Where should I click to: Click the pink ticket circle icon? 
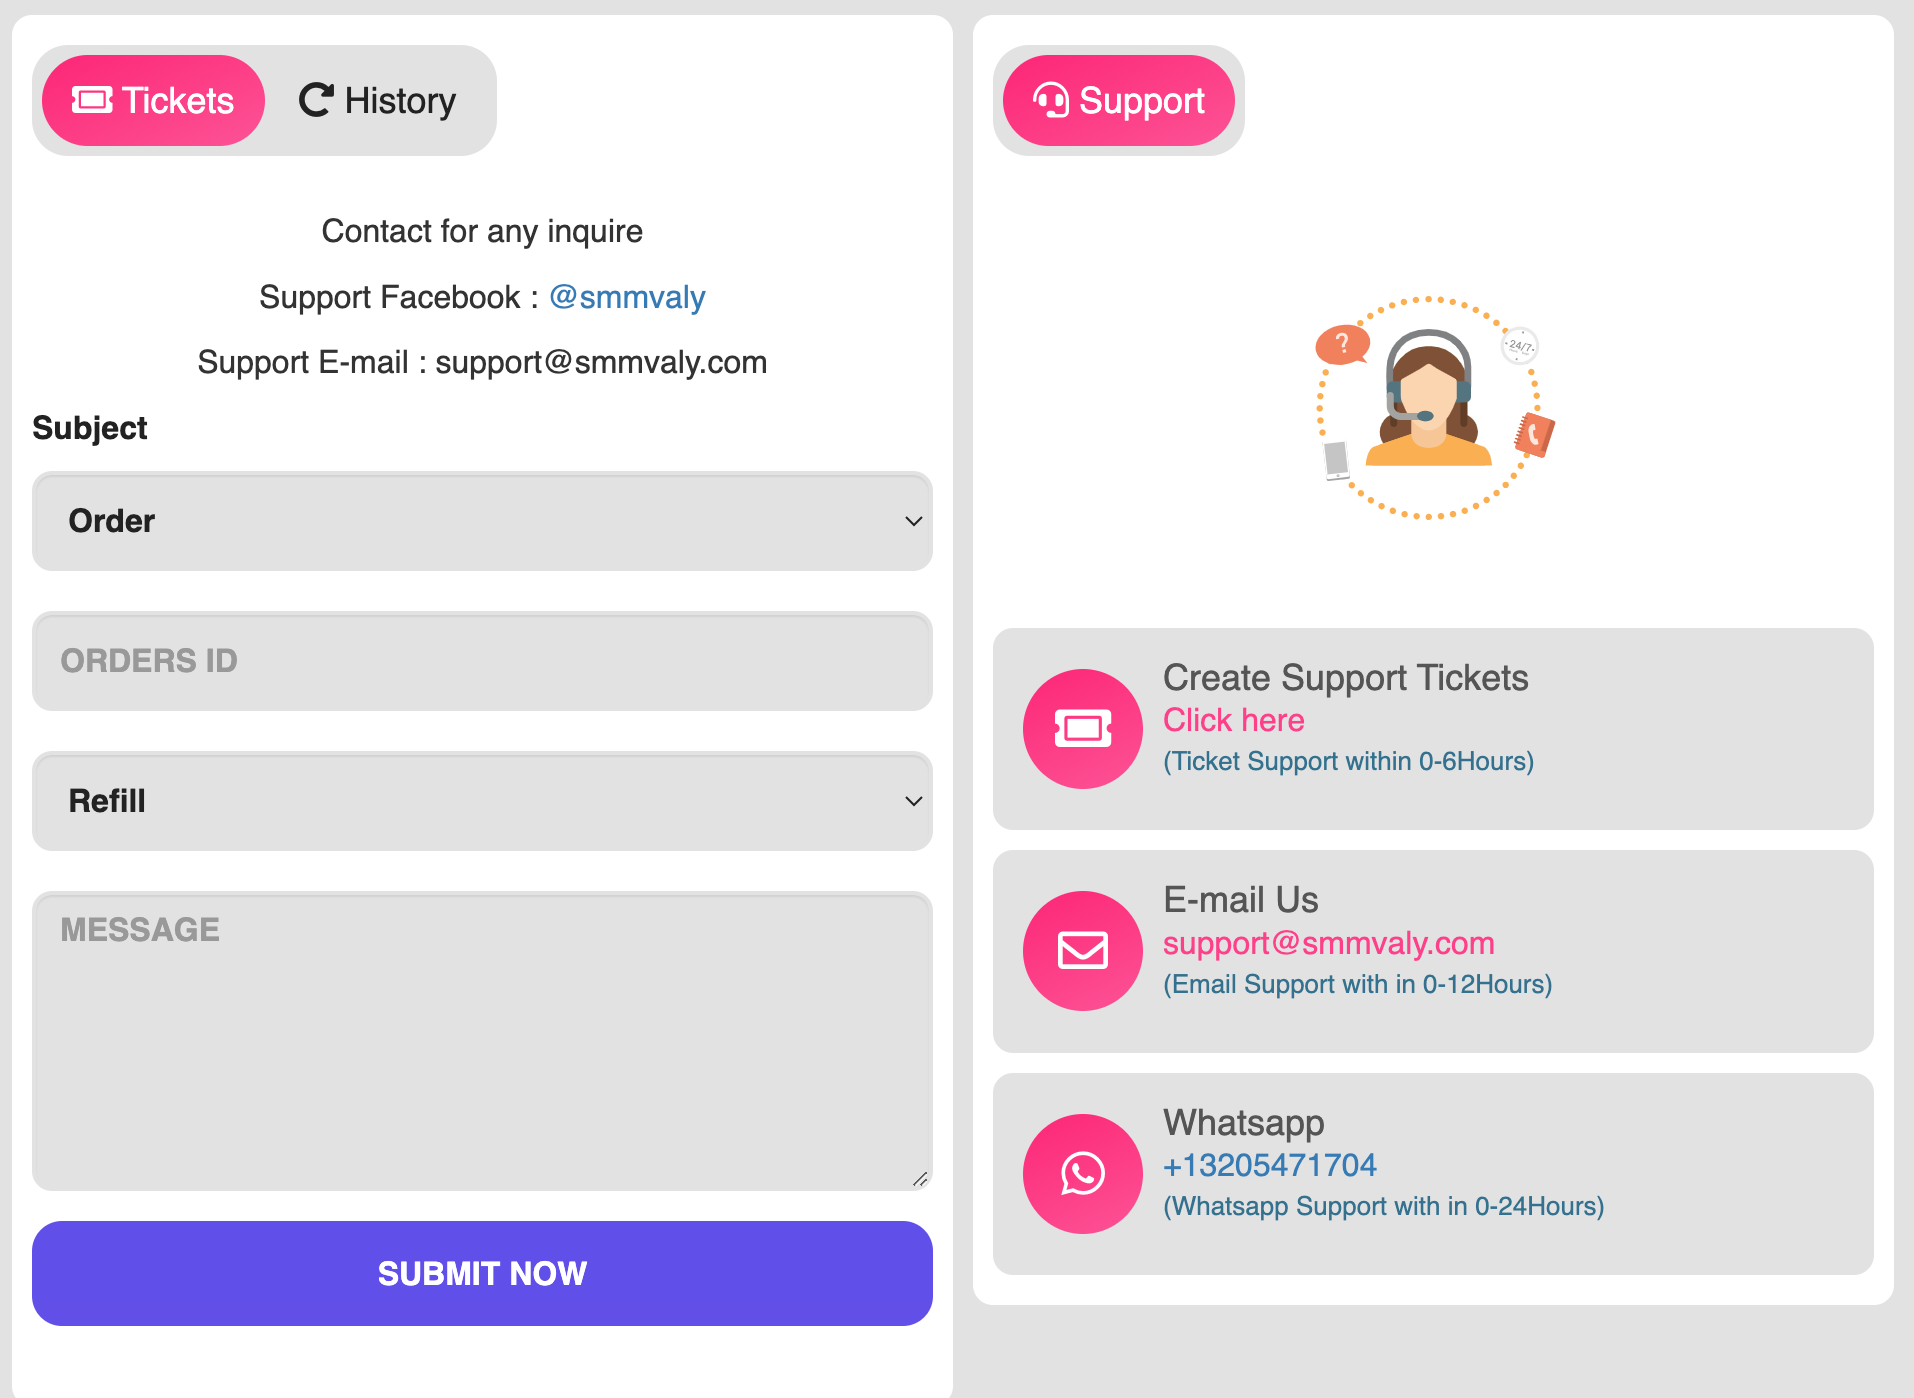(1082, 729)
